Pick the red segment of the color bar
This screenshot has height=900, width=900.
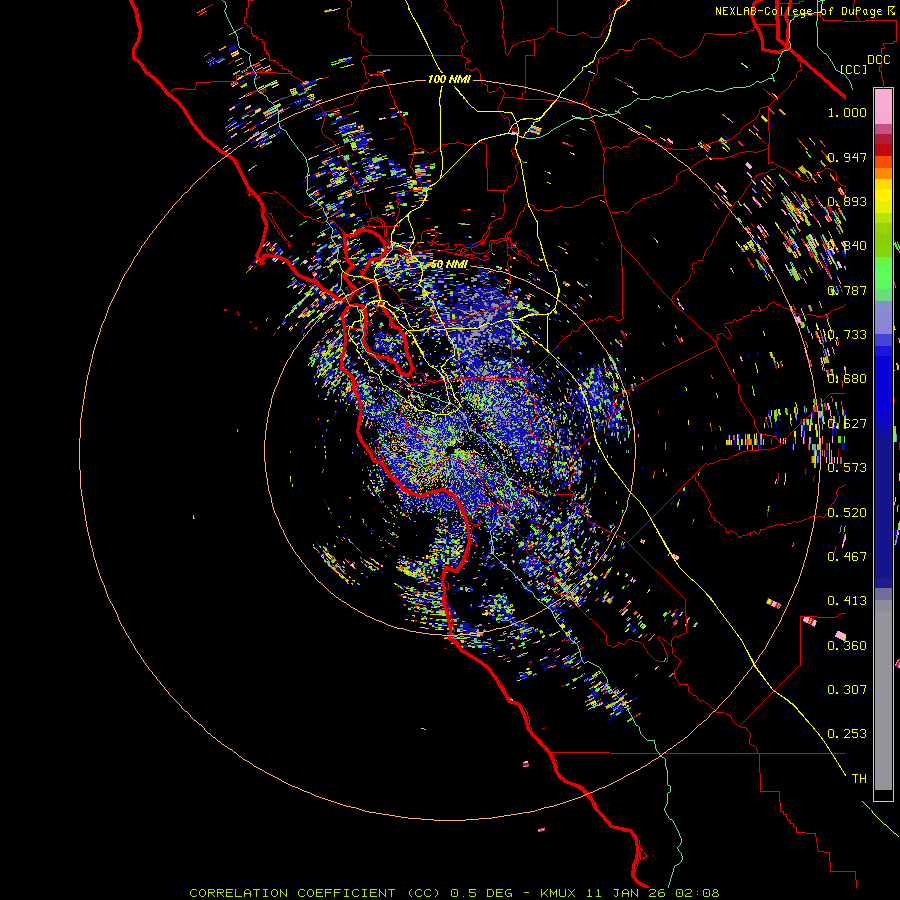883,150
